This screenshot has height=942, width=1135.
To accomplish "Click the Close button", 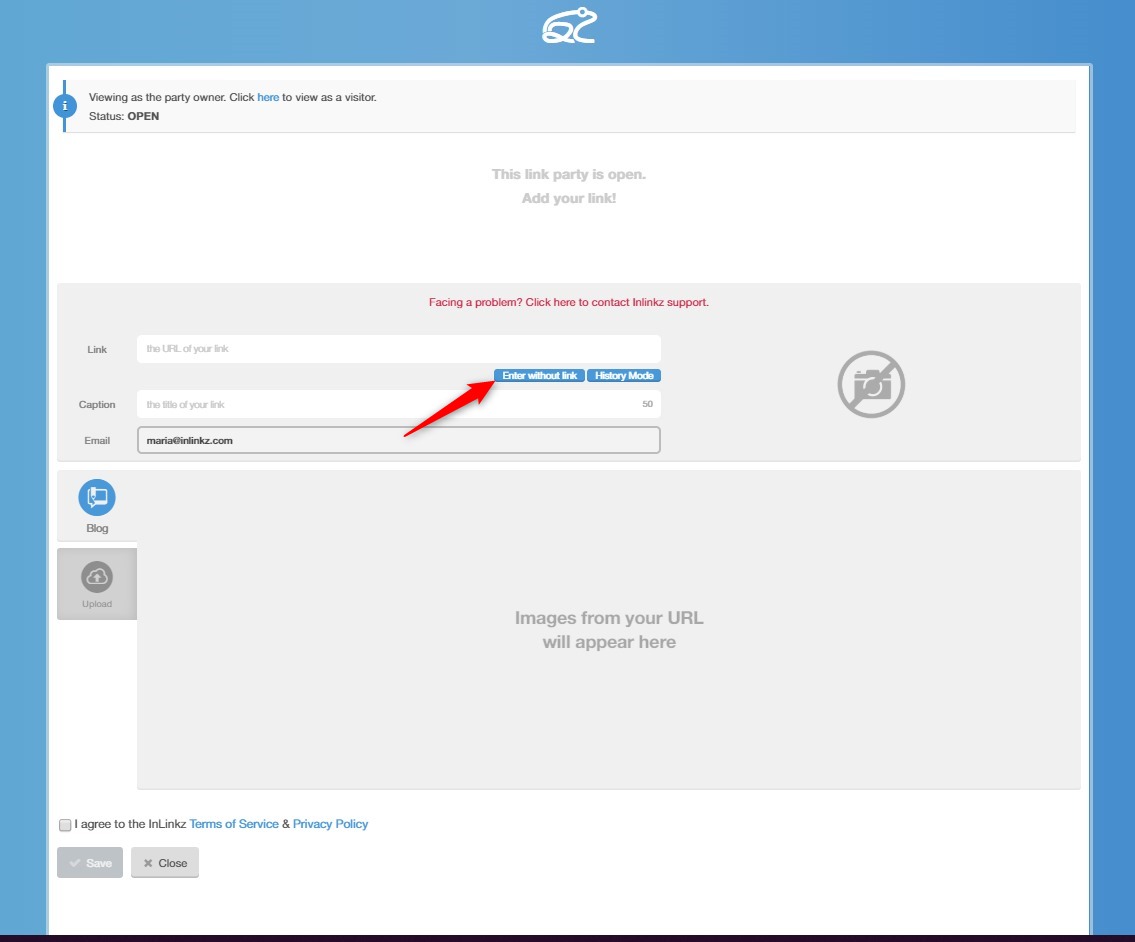I will (x=165, y=862).
